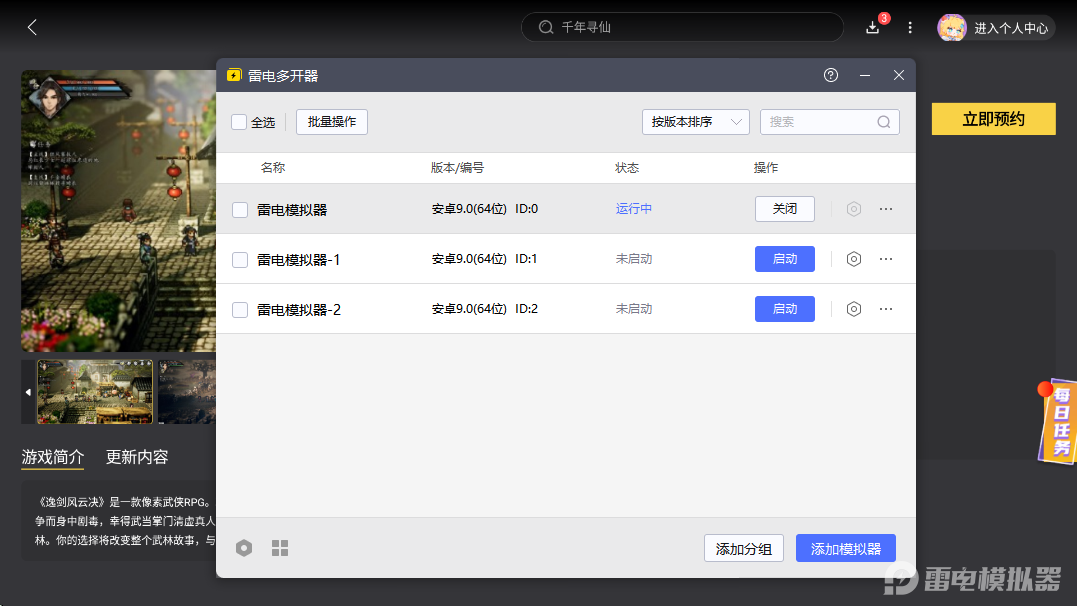Click the download manager icon
The image size is (1077, 606).
click(873, 27)
